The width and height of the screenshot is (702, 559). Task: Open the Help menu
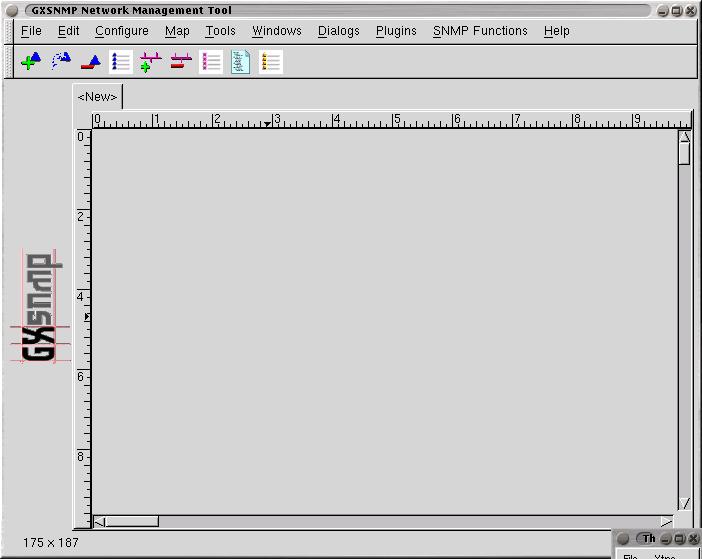tap(556, 31)
